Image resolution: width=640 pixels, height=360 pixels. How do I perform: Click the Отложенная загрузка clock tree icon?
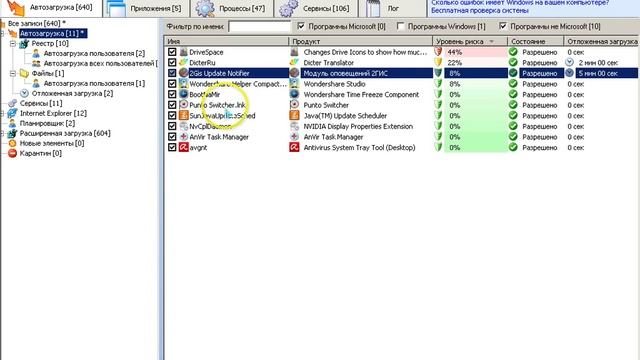point(24,93)
